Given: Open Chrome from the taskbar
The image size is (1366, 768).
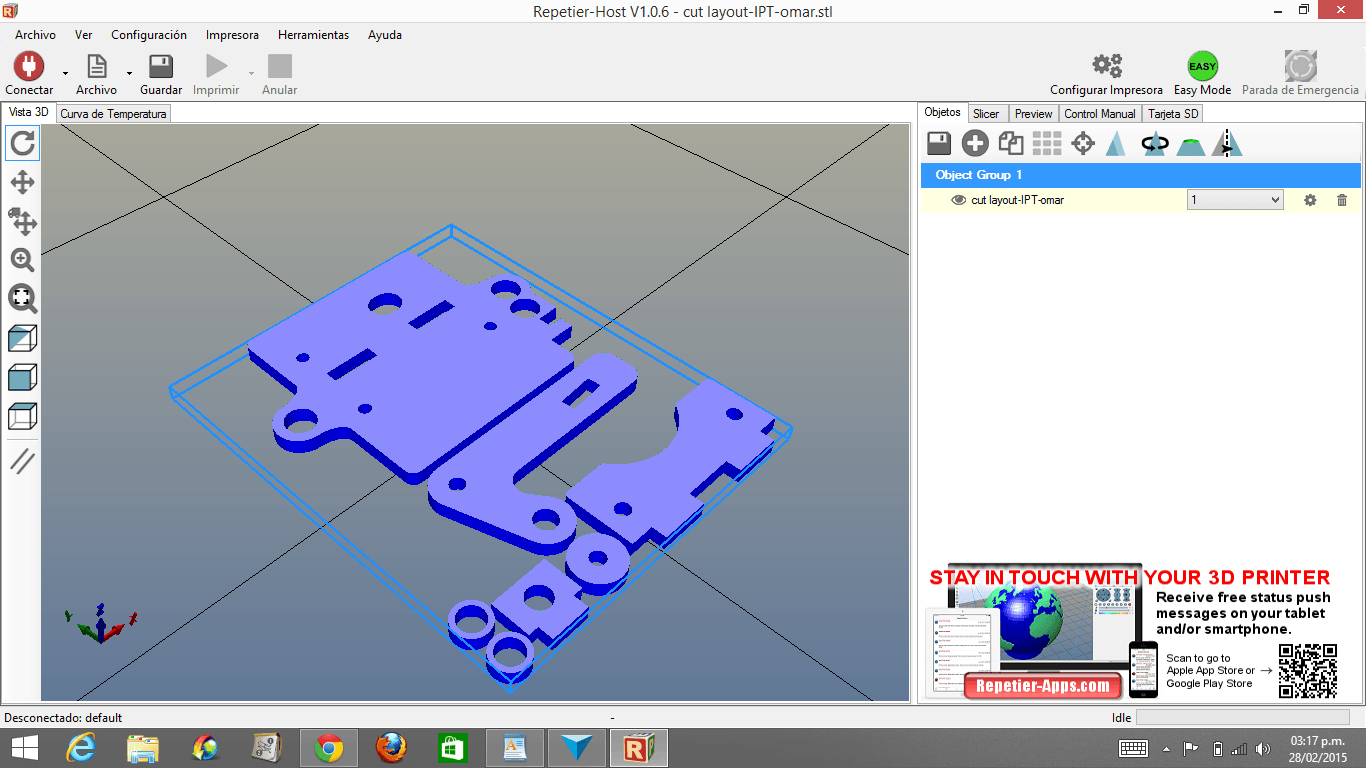Looking at the screenshot, I should (x=329, y=748).
